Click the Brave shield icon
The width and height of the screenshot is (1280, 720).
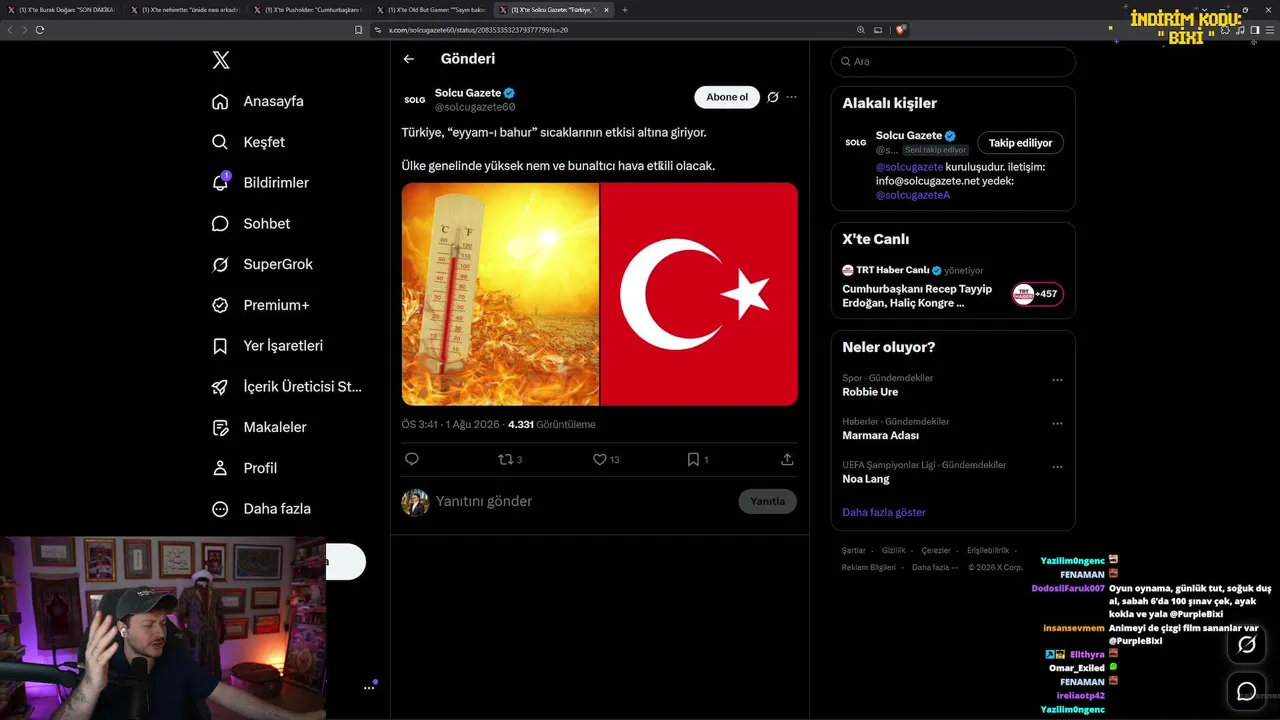coord(901,30)
